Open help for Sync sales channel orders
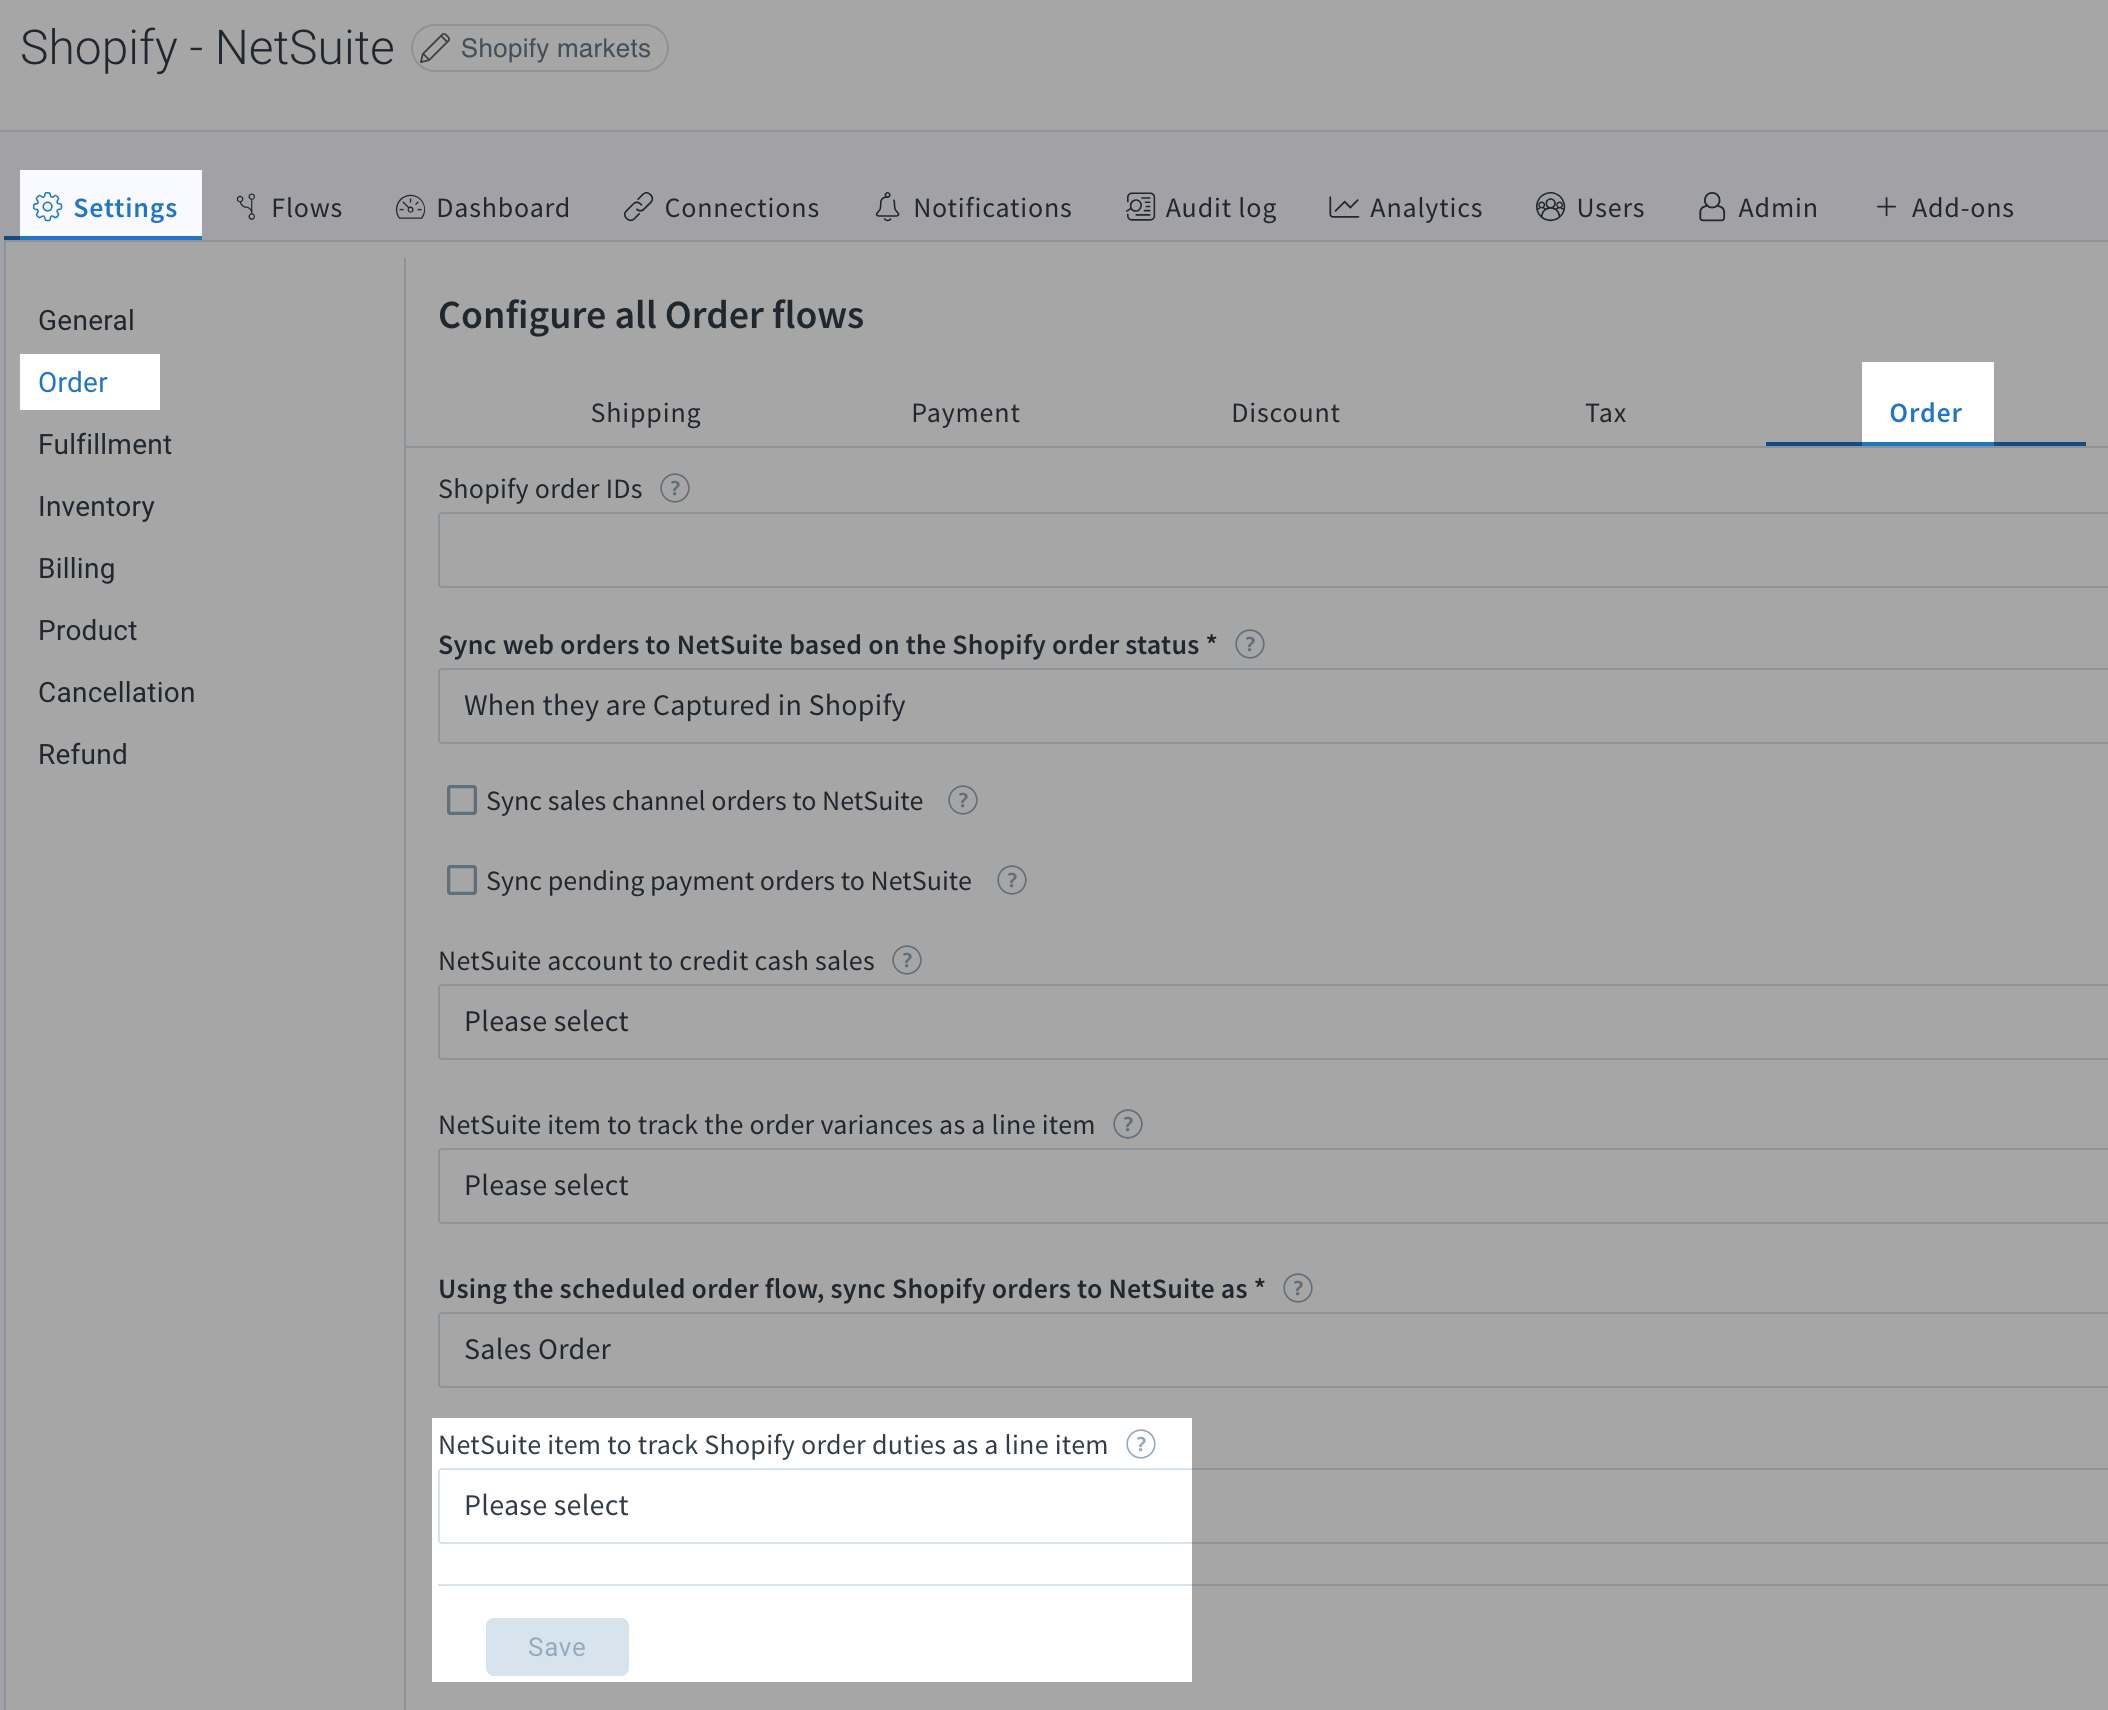 click(x=963, y=800)
